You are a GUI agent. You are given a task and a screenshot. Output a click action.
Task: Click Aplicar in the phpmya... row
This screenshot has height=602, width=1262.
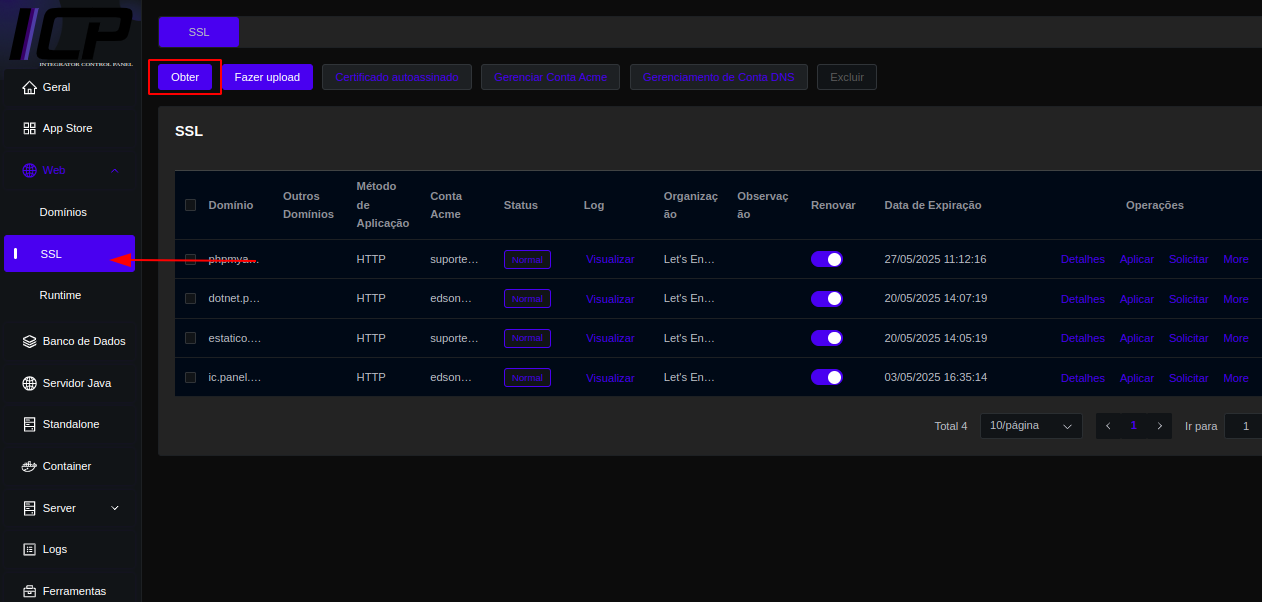[x=1137, y=260]
